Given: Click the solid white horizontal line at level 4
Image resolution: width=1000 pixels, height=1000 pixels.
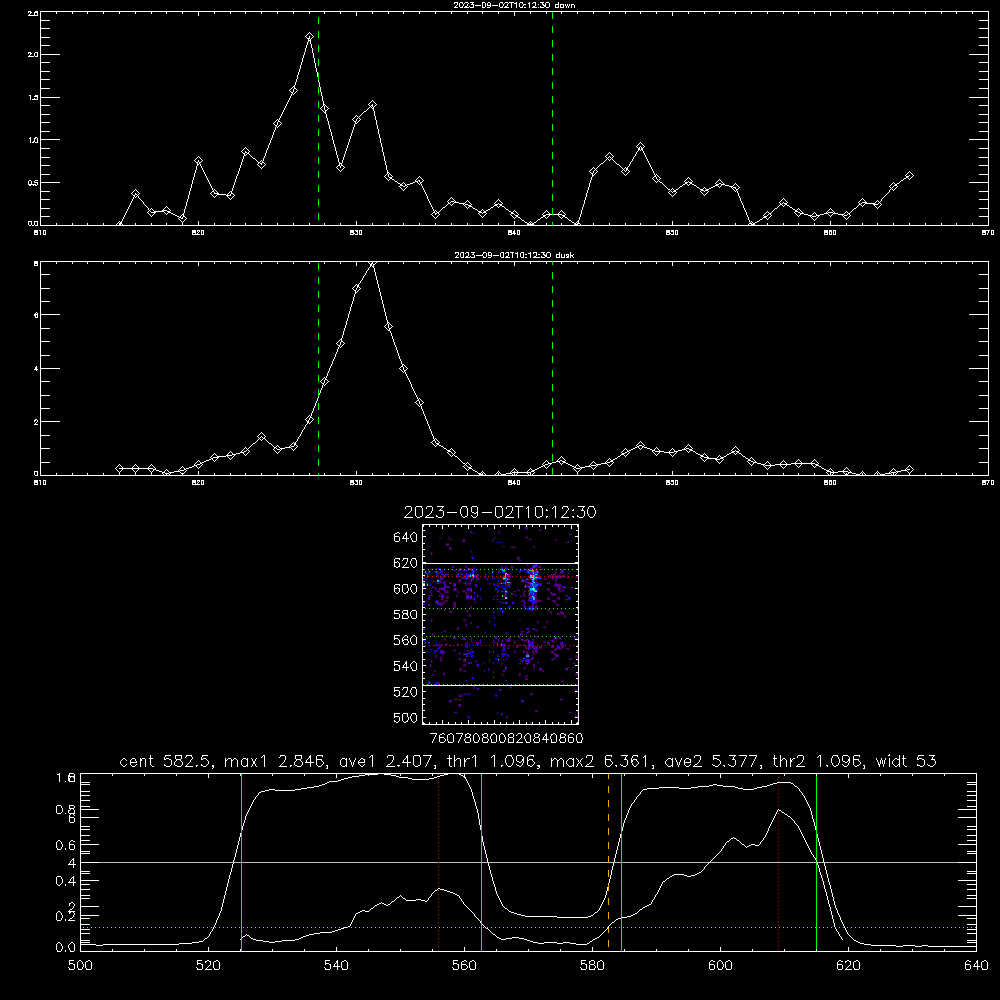Looking at the screenshot, I should click(x=528, y=862).
